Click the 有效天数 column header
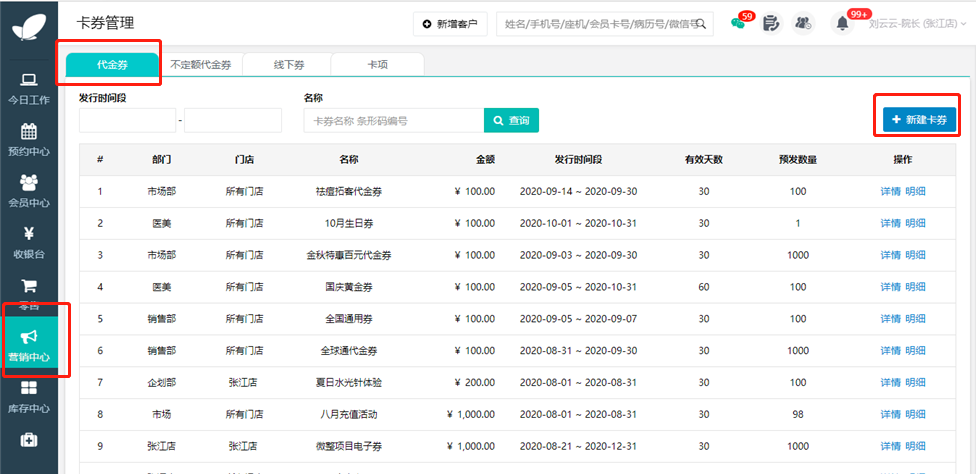 pyautogui.click(x=703, y=159)
